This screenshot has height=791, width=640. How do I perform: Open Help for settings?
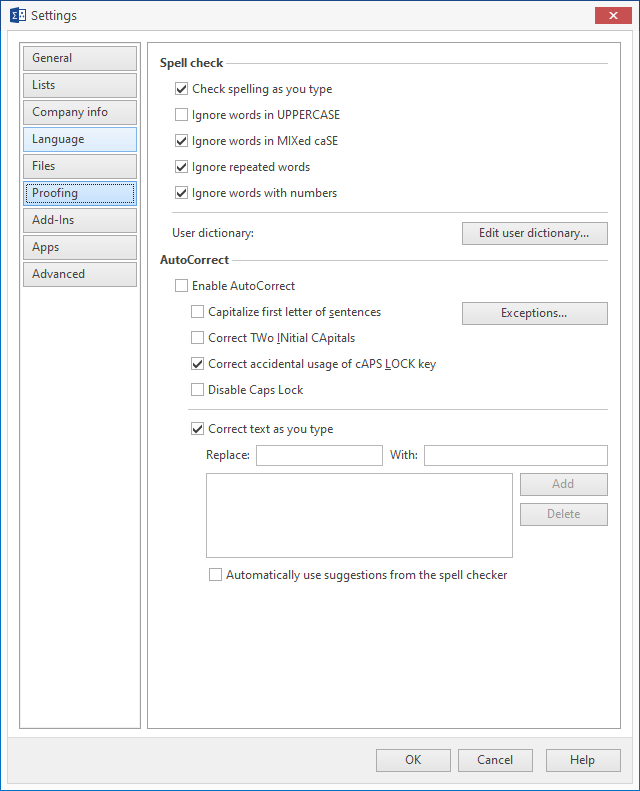(583, 760)
